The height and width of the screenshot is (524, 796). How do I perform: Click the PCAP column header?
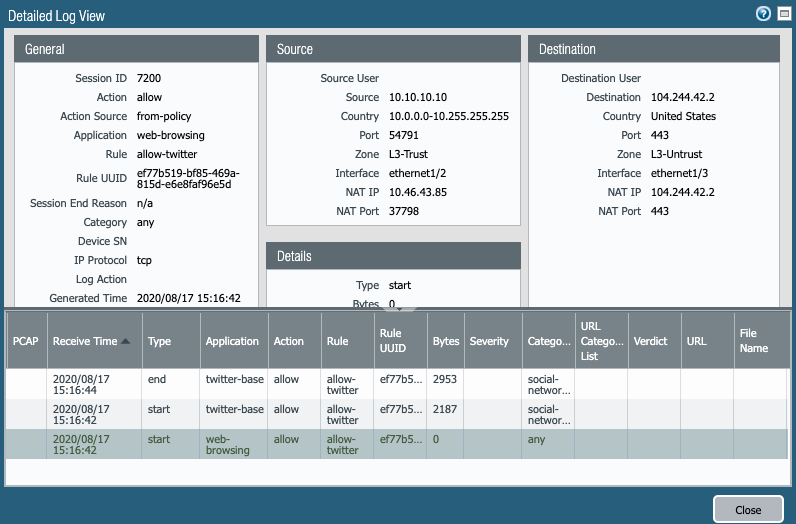pos(25,341)
